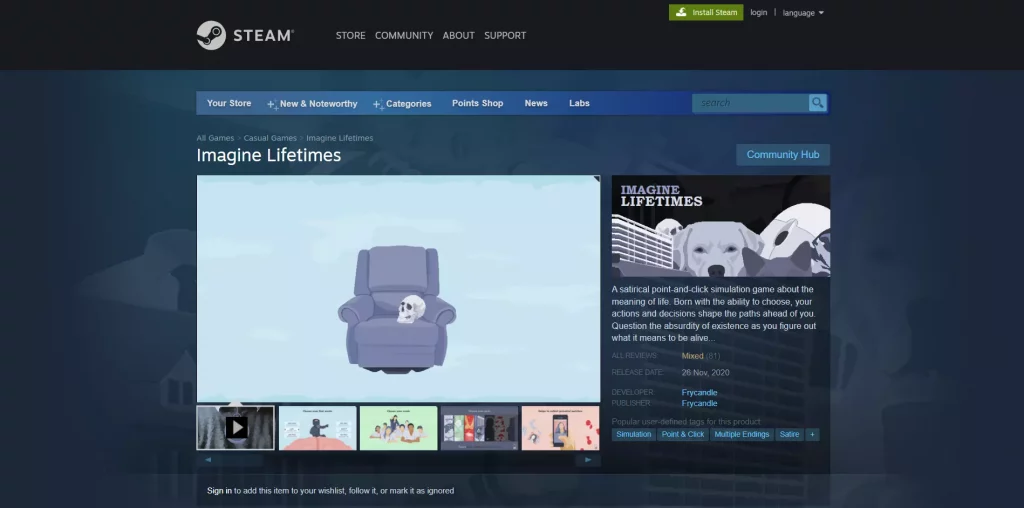
Task: Click the Imagine Lifetimes header artwork
Action: click(x=721, y=226)
